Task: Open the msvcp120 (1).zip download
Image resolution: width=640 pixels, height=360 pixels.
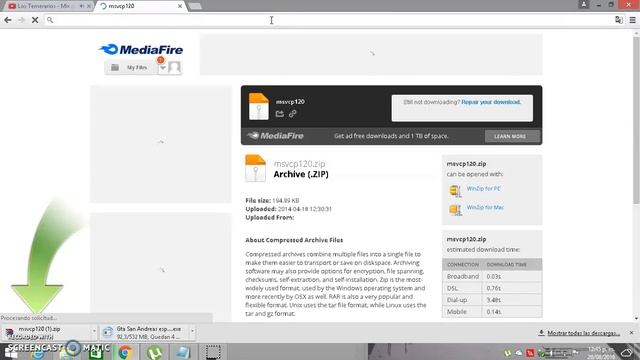Action: click(x=48, y=333)
